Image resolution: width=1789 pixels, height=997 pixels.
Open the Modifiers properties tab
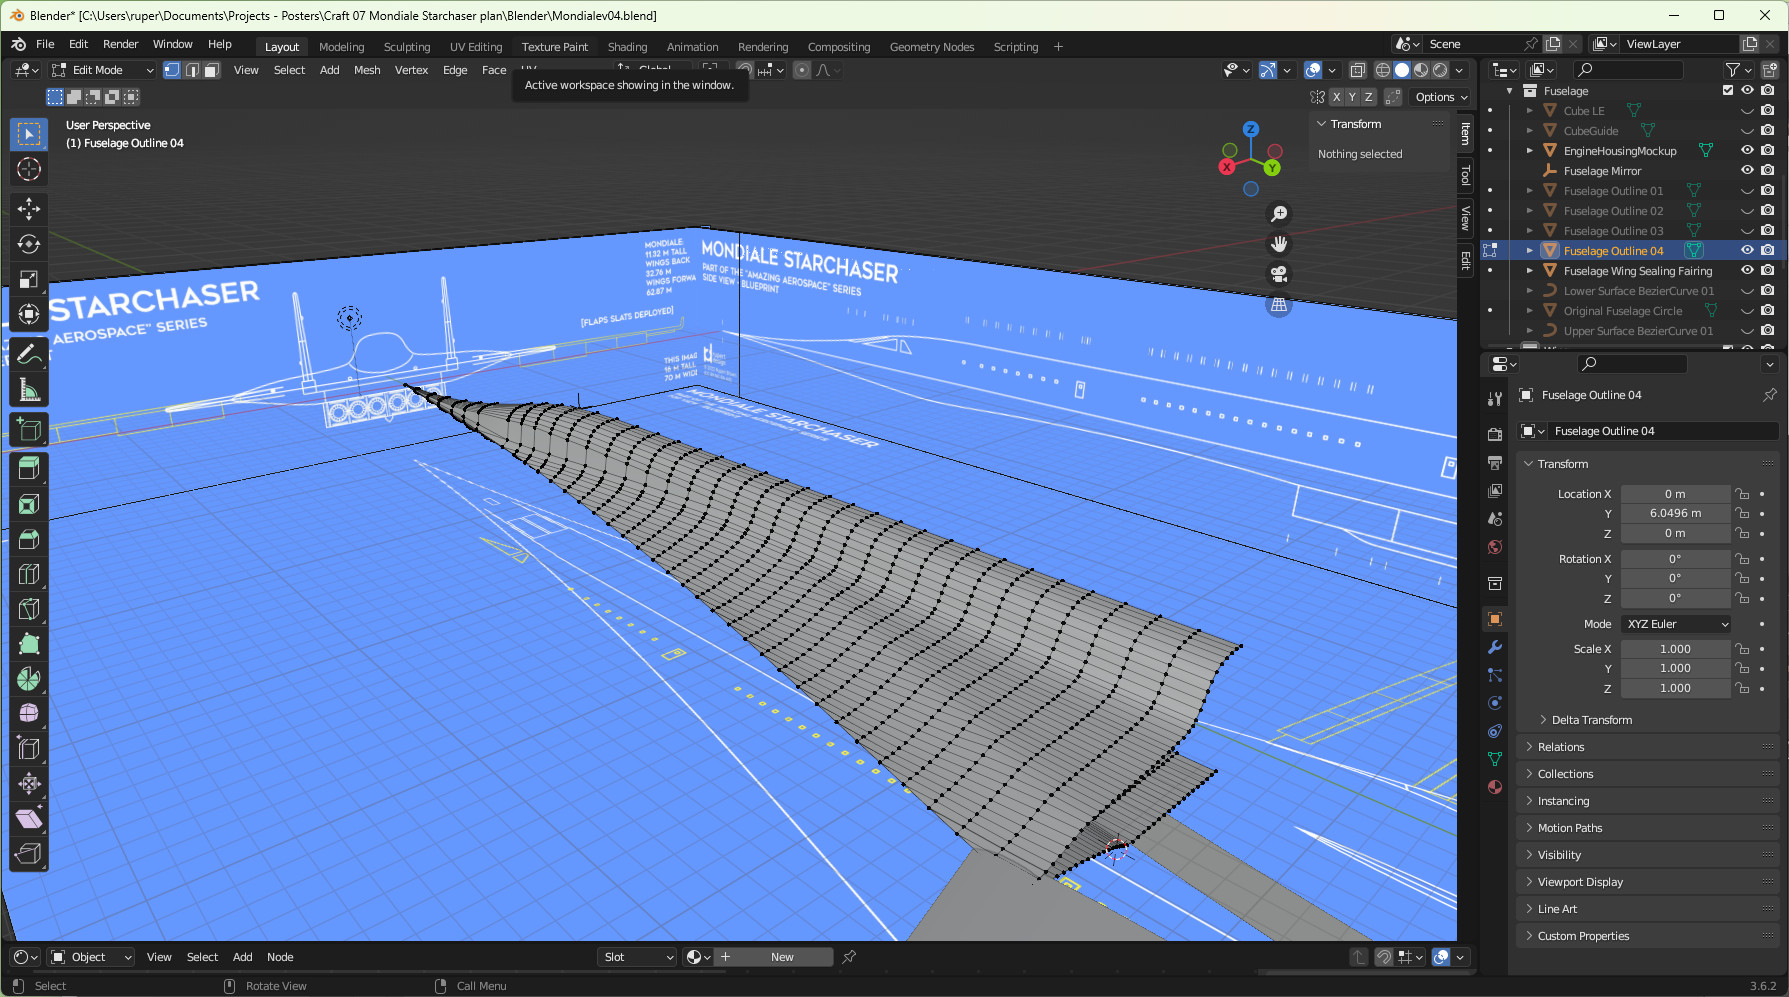(1495, 647)
